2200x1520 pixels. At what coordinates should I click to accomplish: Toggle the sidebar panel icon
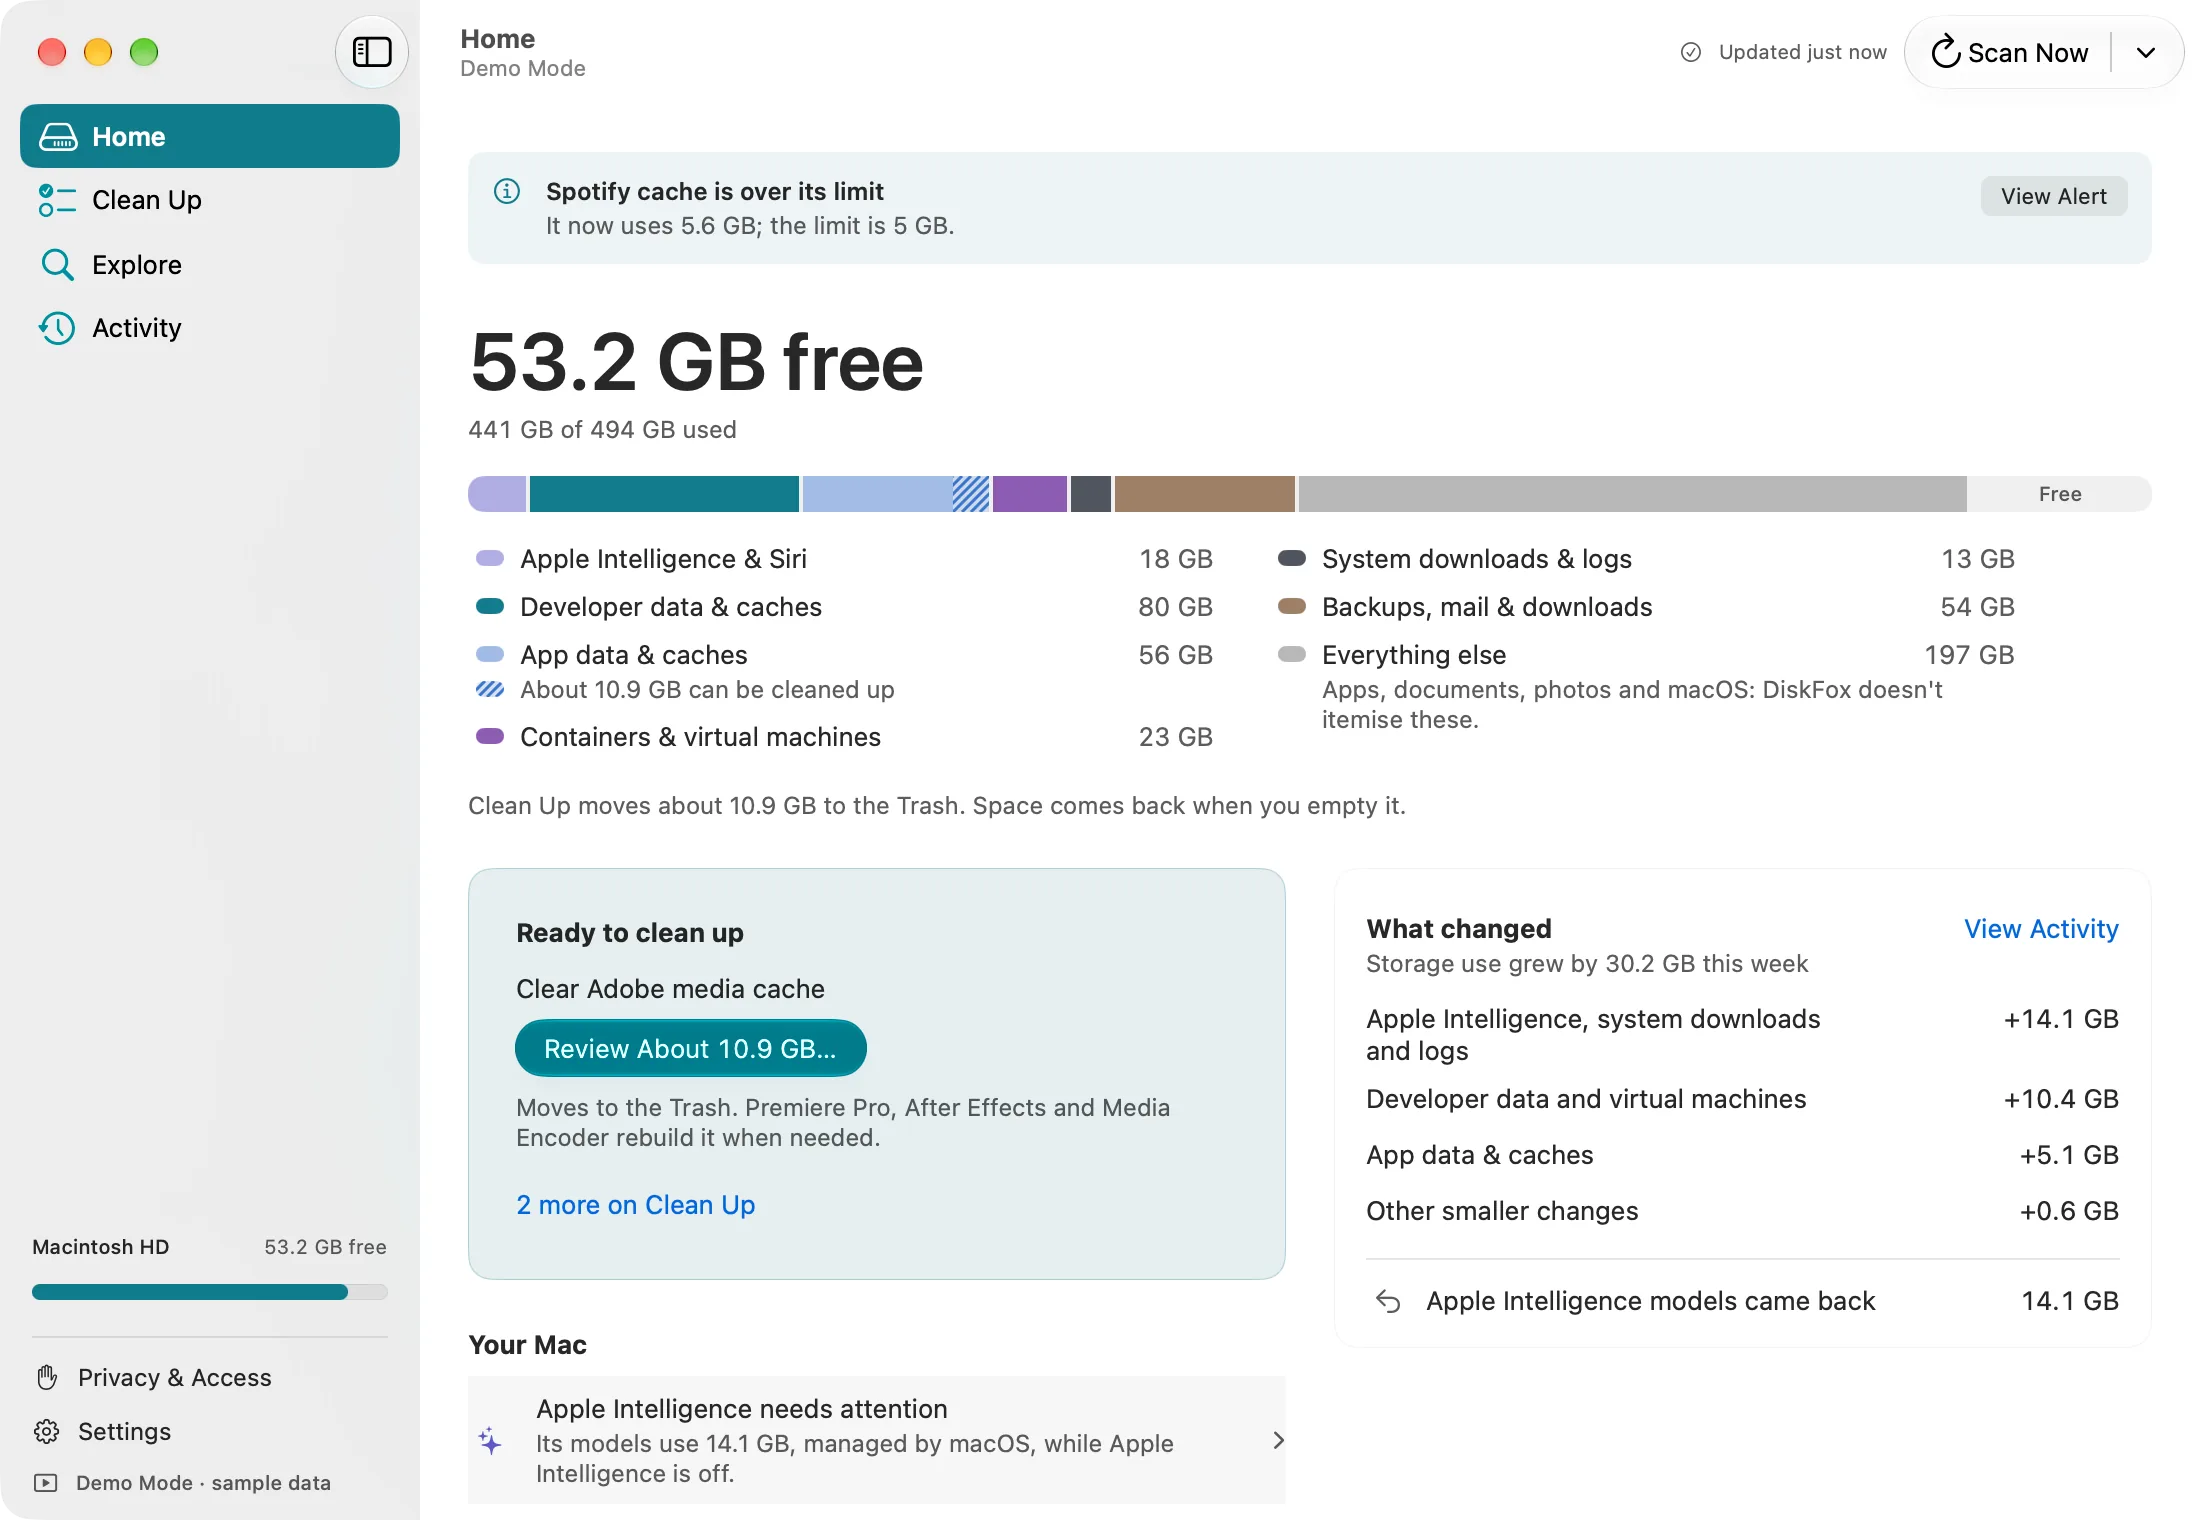tap(371, 52)
